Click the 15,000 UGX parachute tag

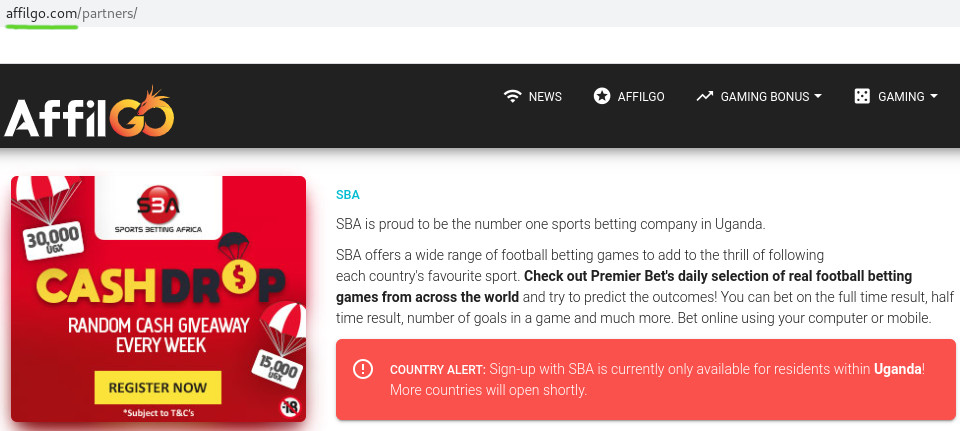pos(277,367)
